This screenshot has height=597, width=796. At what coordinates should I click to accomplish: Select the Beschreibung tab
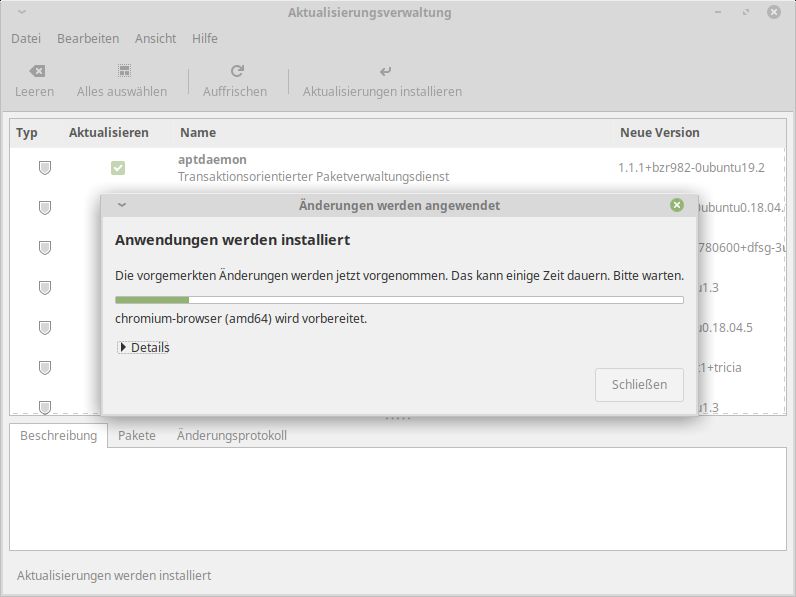coord(59,436)
